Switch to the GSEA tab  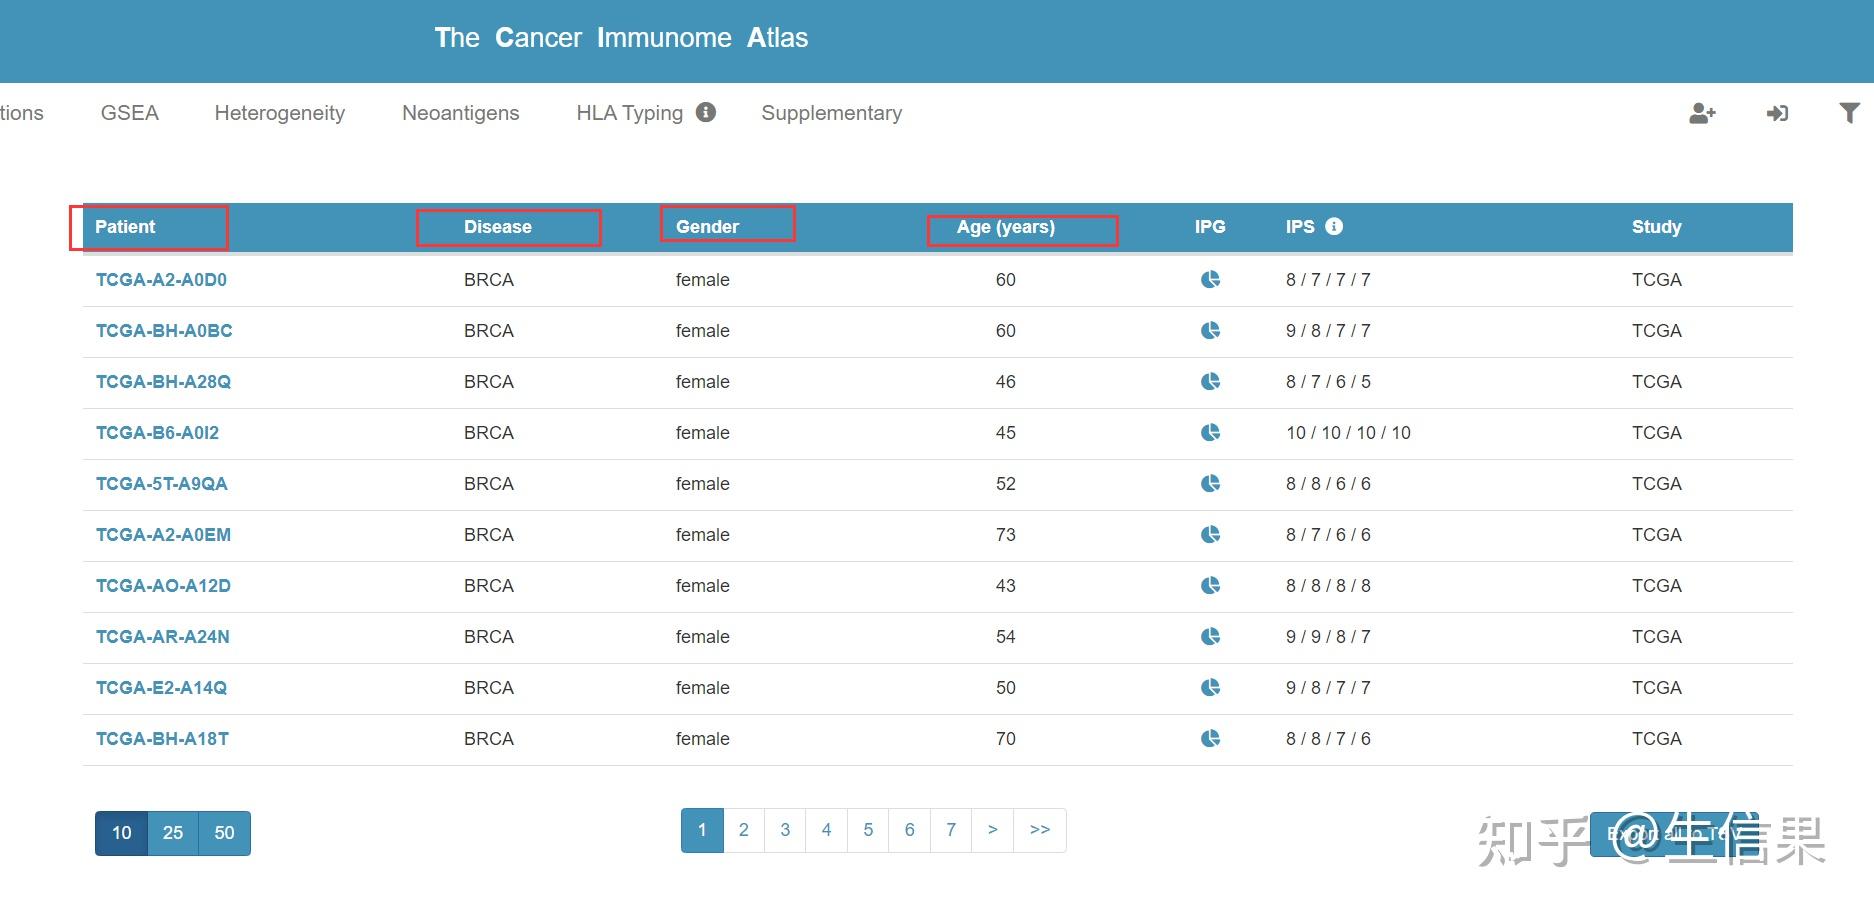tap(129, 113)
